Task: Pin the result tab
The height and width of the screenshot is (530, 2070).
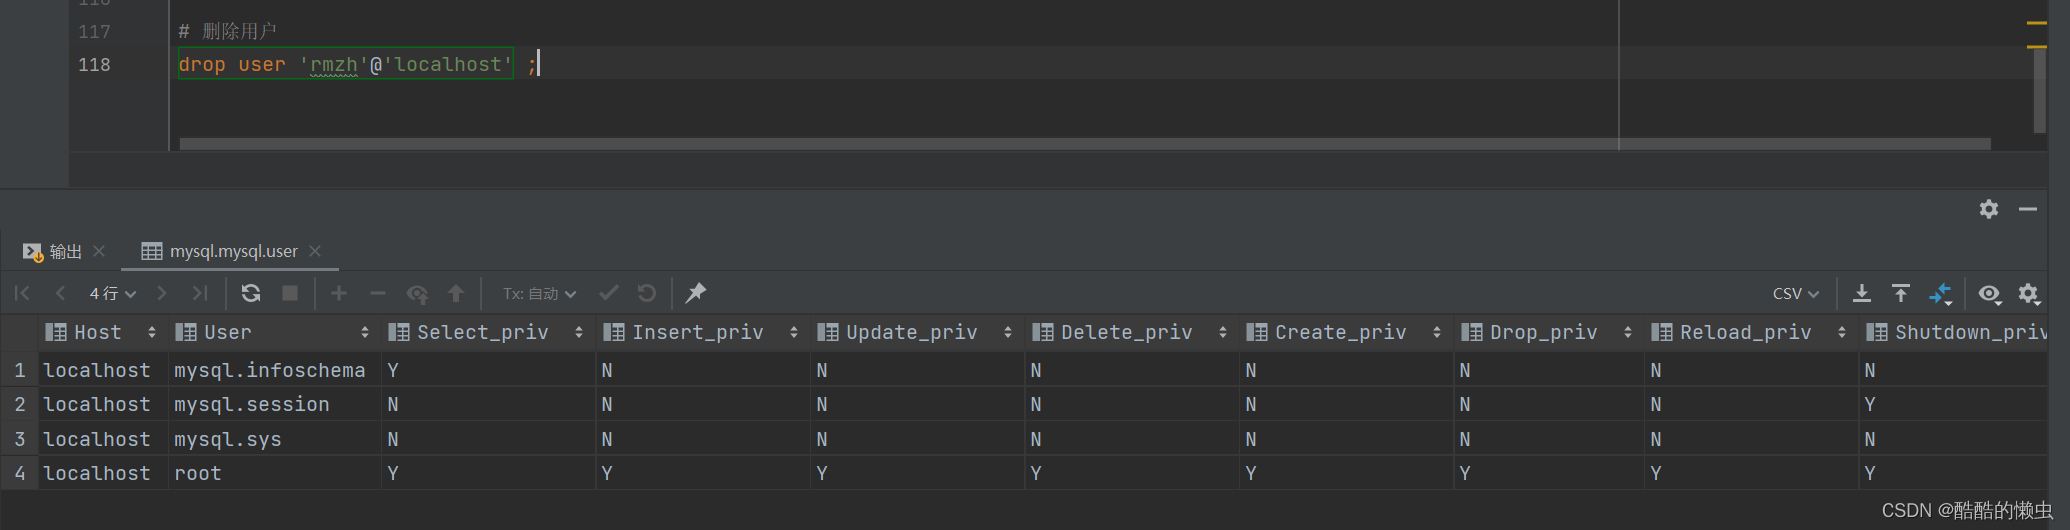Action: pos(696,293)
